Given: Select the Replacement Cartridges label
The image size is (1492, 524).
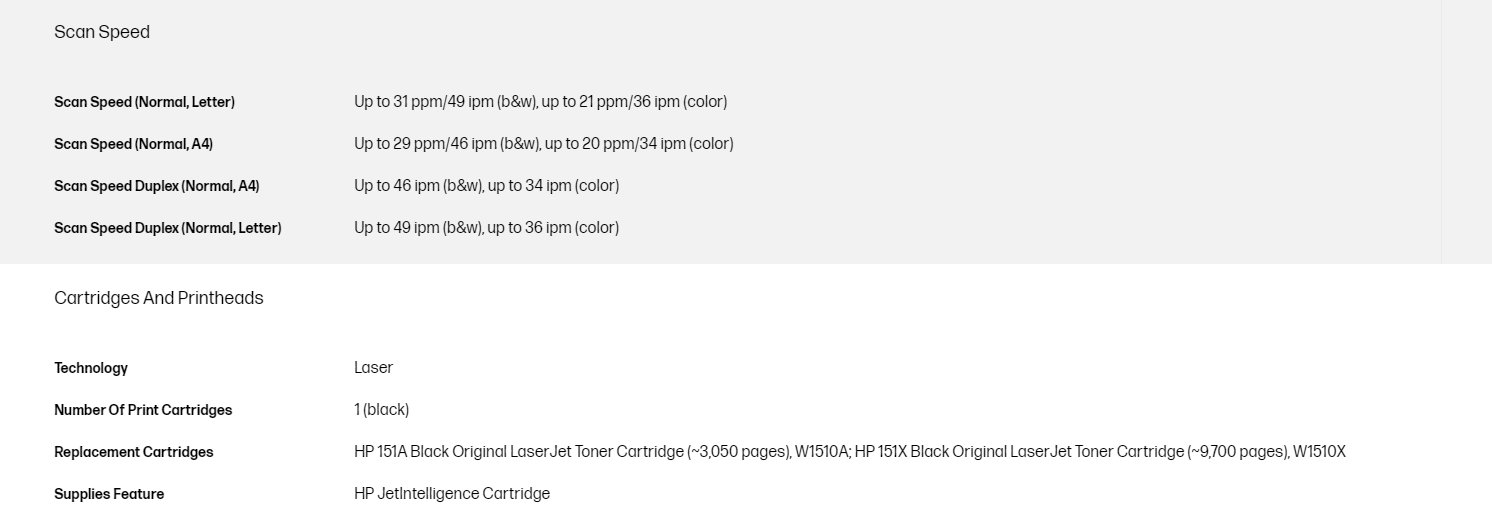Looking at the screenshot, I should pos(133,452).
